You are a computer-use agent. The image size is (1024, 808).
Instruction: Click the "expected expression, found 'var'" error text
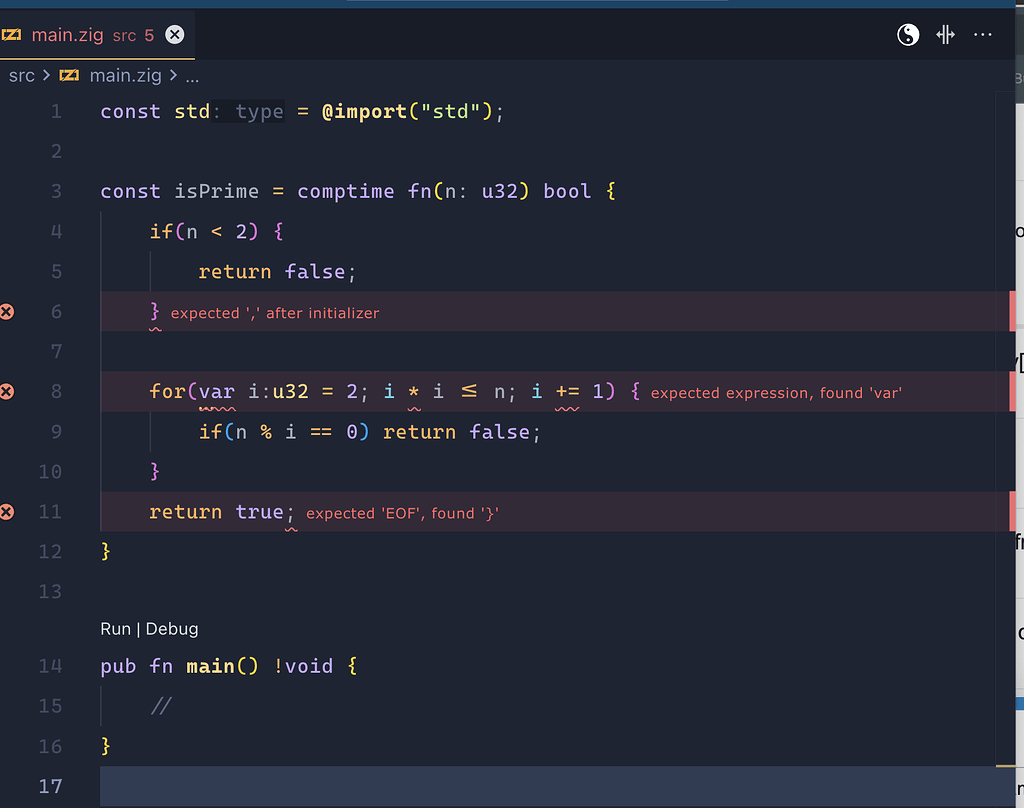776,393
